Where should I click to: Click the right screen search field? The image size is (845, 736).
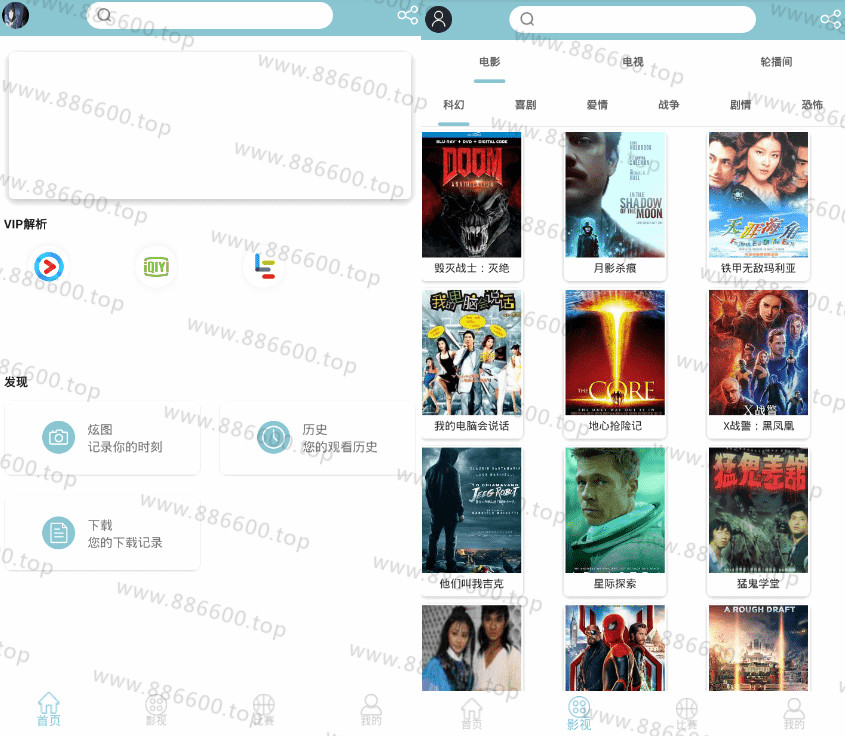(x=632, y=19)
